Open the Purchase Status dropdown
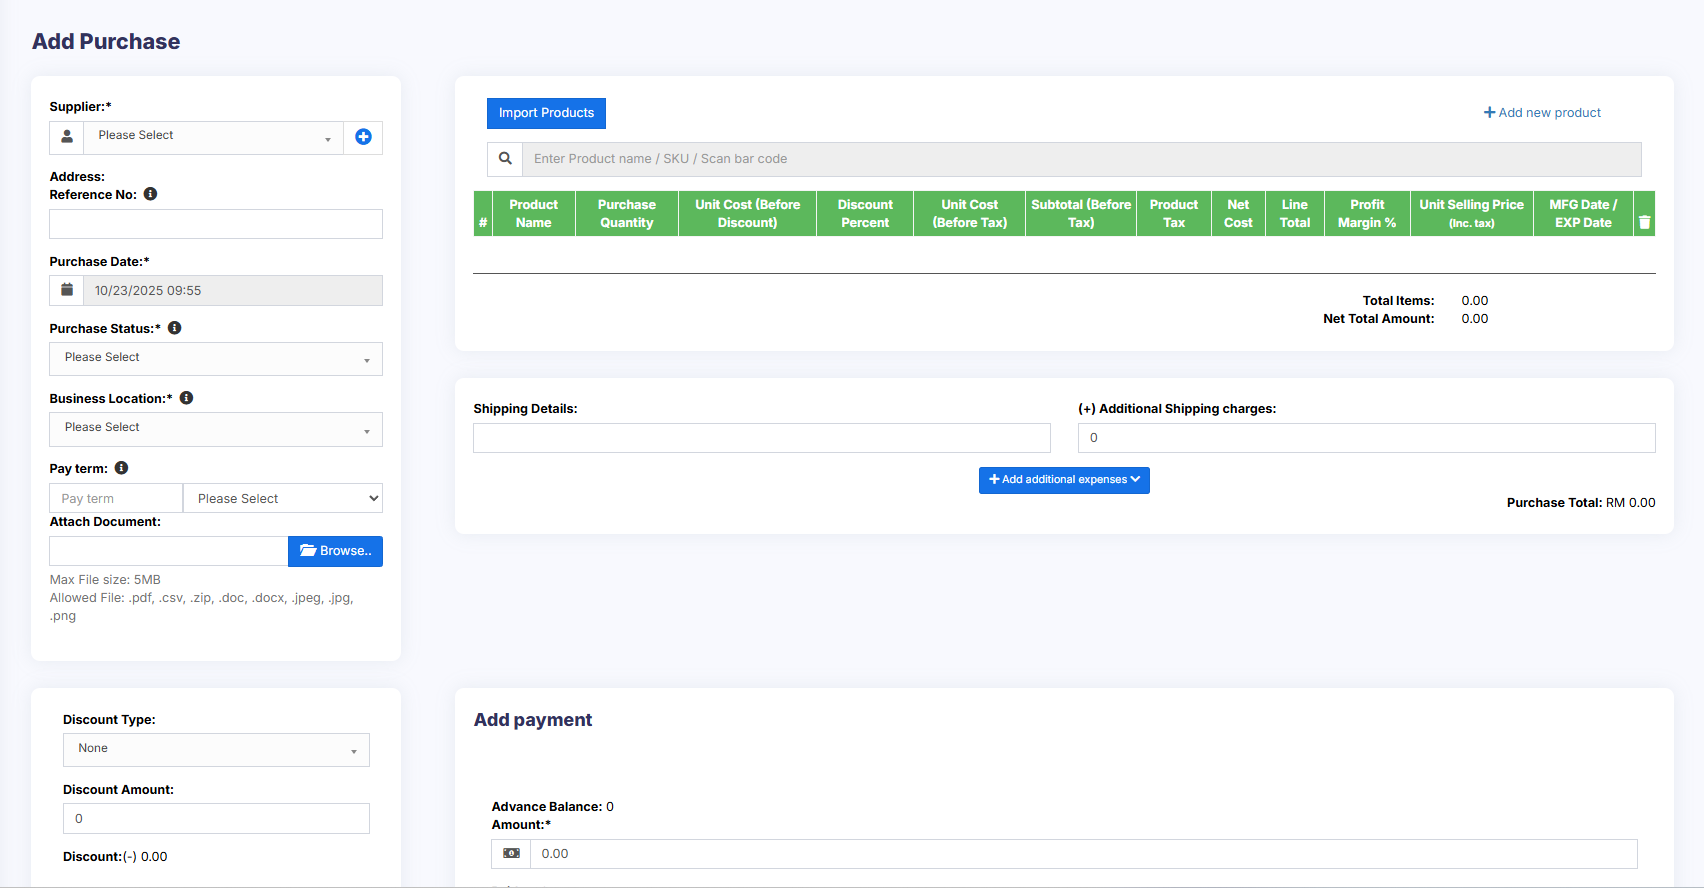Image resolution: width=1704 pixels, height=888 pixels. coord(215,359)
